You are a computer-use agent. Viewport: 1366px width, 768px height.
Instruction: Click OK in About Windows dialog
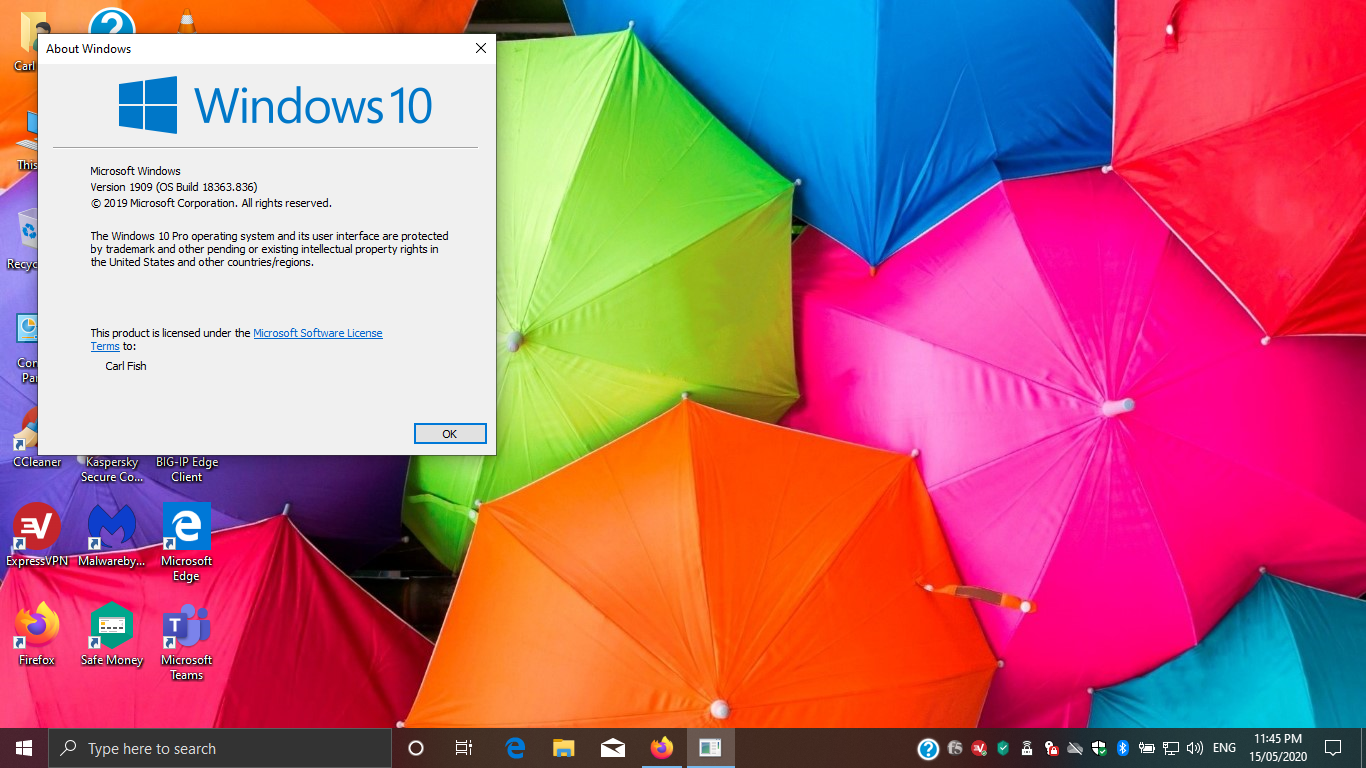point(450,433)
